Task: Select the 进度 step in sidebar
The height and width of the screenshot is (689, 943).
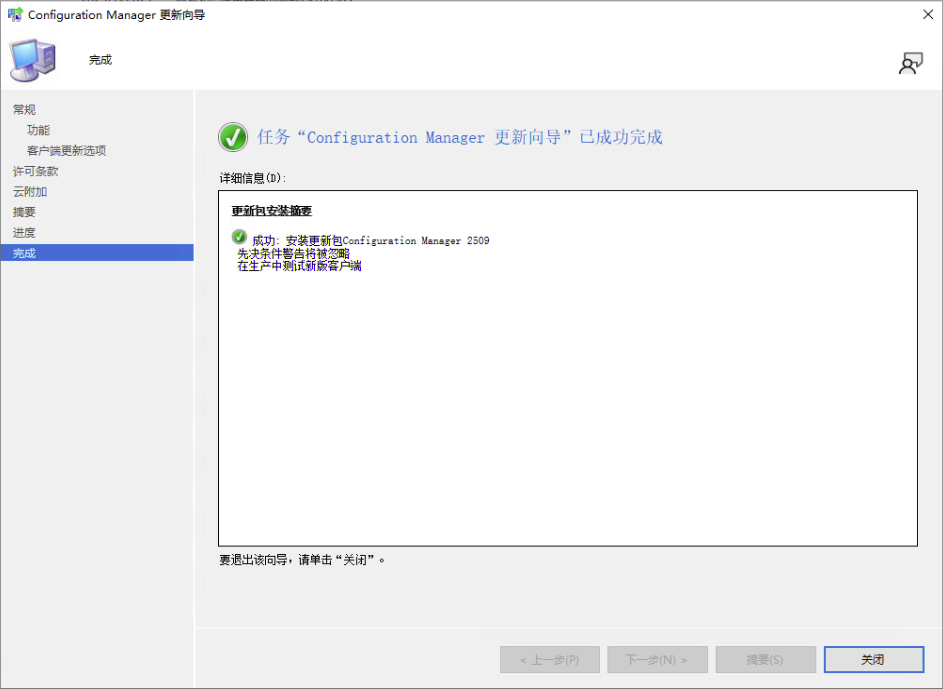Action: (x=24, y=233)
